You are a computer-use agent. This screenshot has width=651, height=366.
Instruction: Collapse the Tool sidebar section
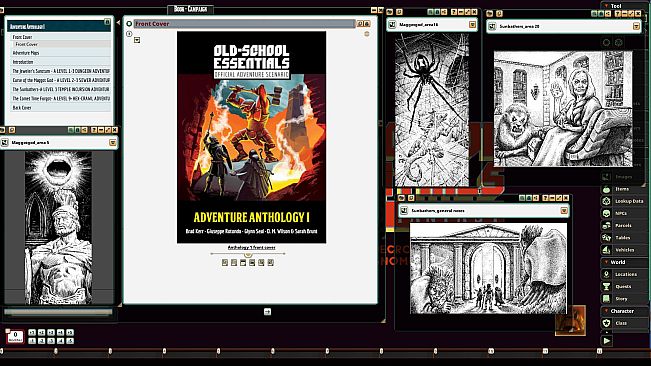click(x=606, y=6)
